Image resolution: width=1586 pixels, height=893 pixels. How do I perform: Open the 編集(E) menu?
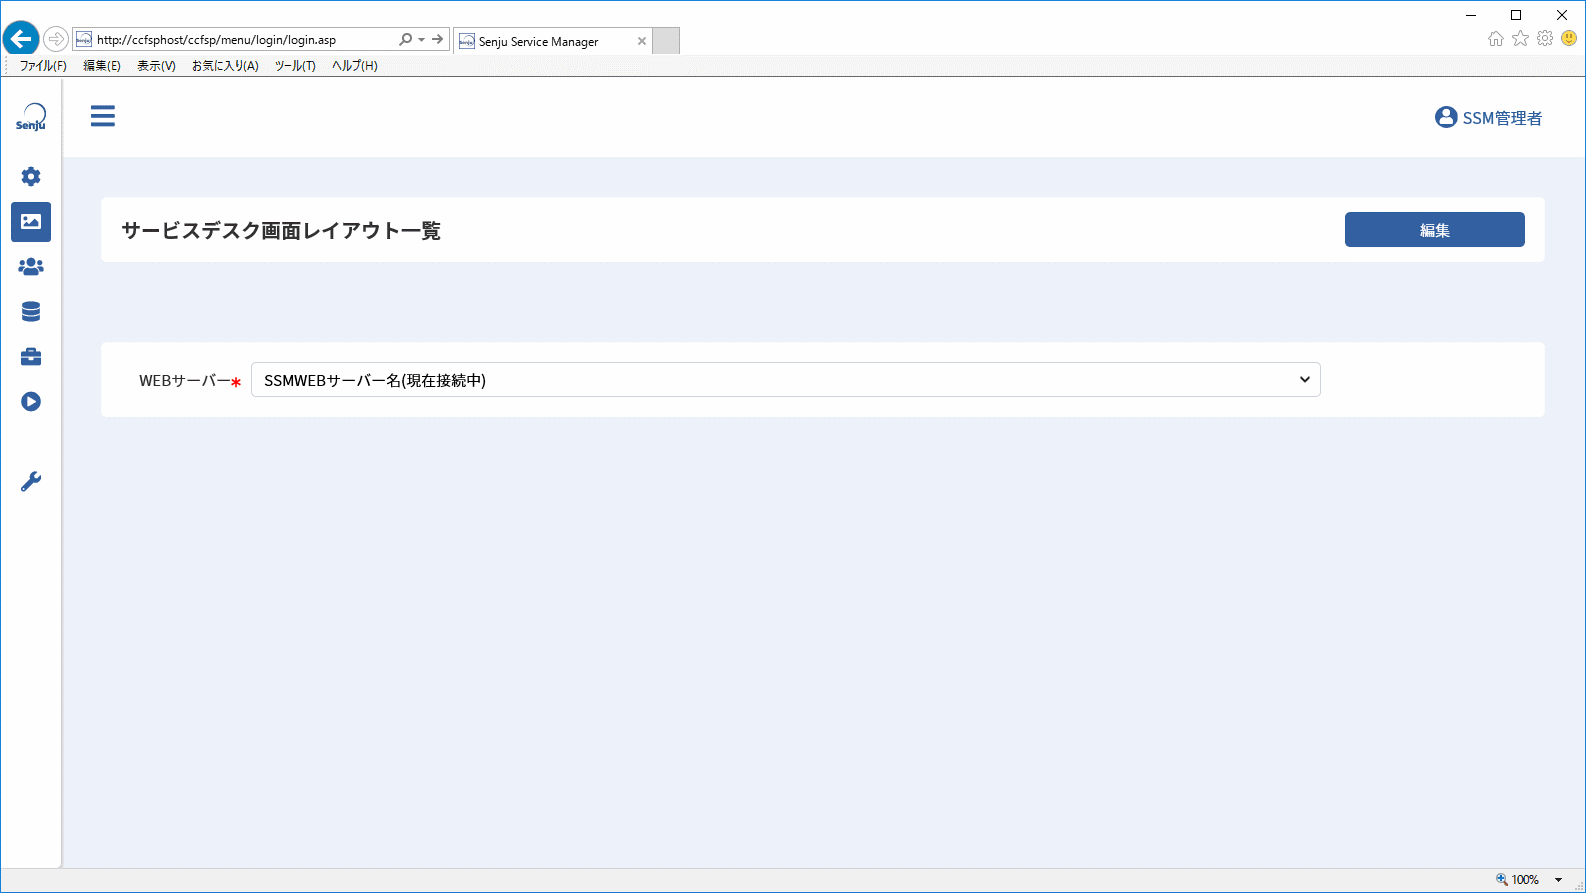click(102, 66)
